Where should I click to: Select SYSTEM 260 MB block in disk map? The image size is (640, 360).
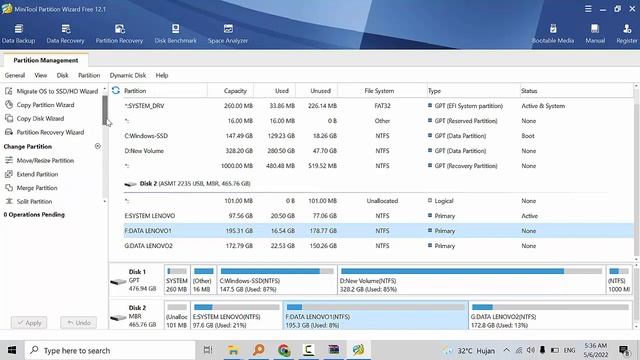[x=177, y=280]
